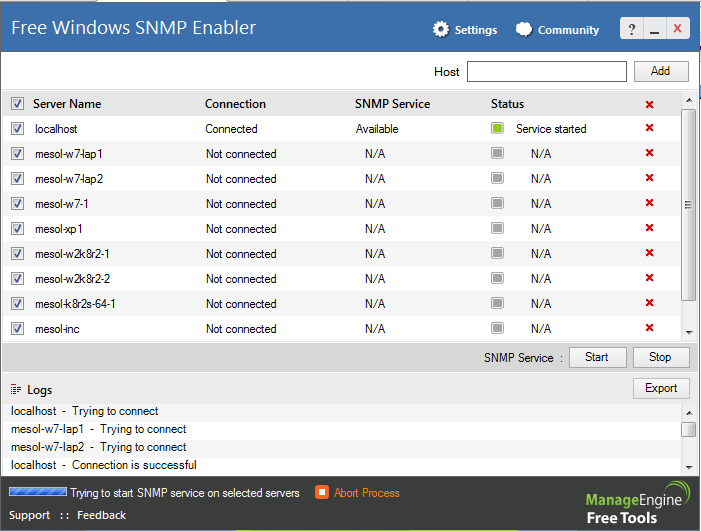Viewport: 701px width, 531px height.
Task: Export the logs
Action: (661, 388)
